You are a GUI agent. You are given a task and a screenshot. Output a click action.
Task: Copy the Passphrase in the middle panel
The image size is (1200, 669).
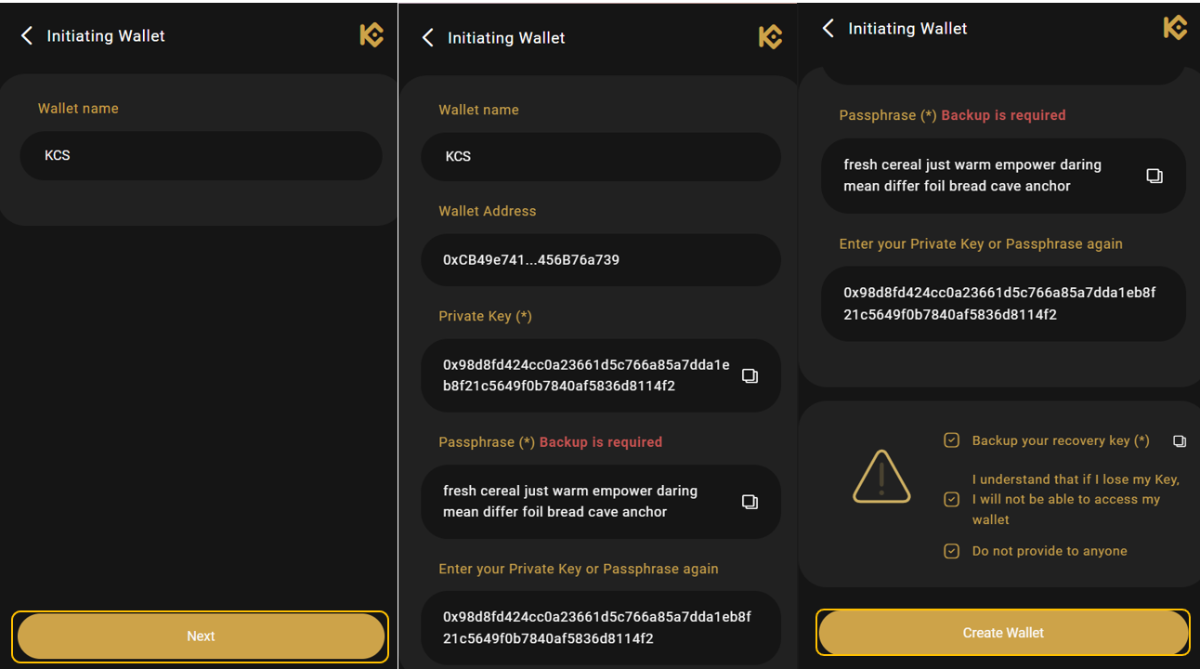point(749,502)
